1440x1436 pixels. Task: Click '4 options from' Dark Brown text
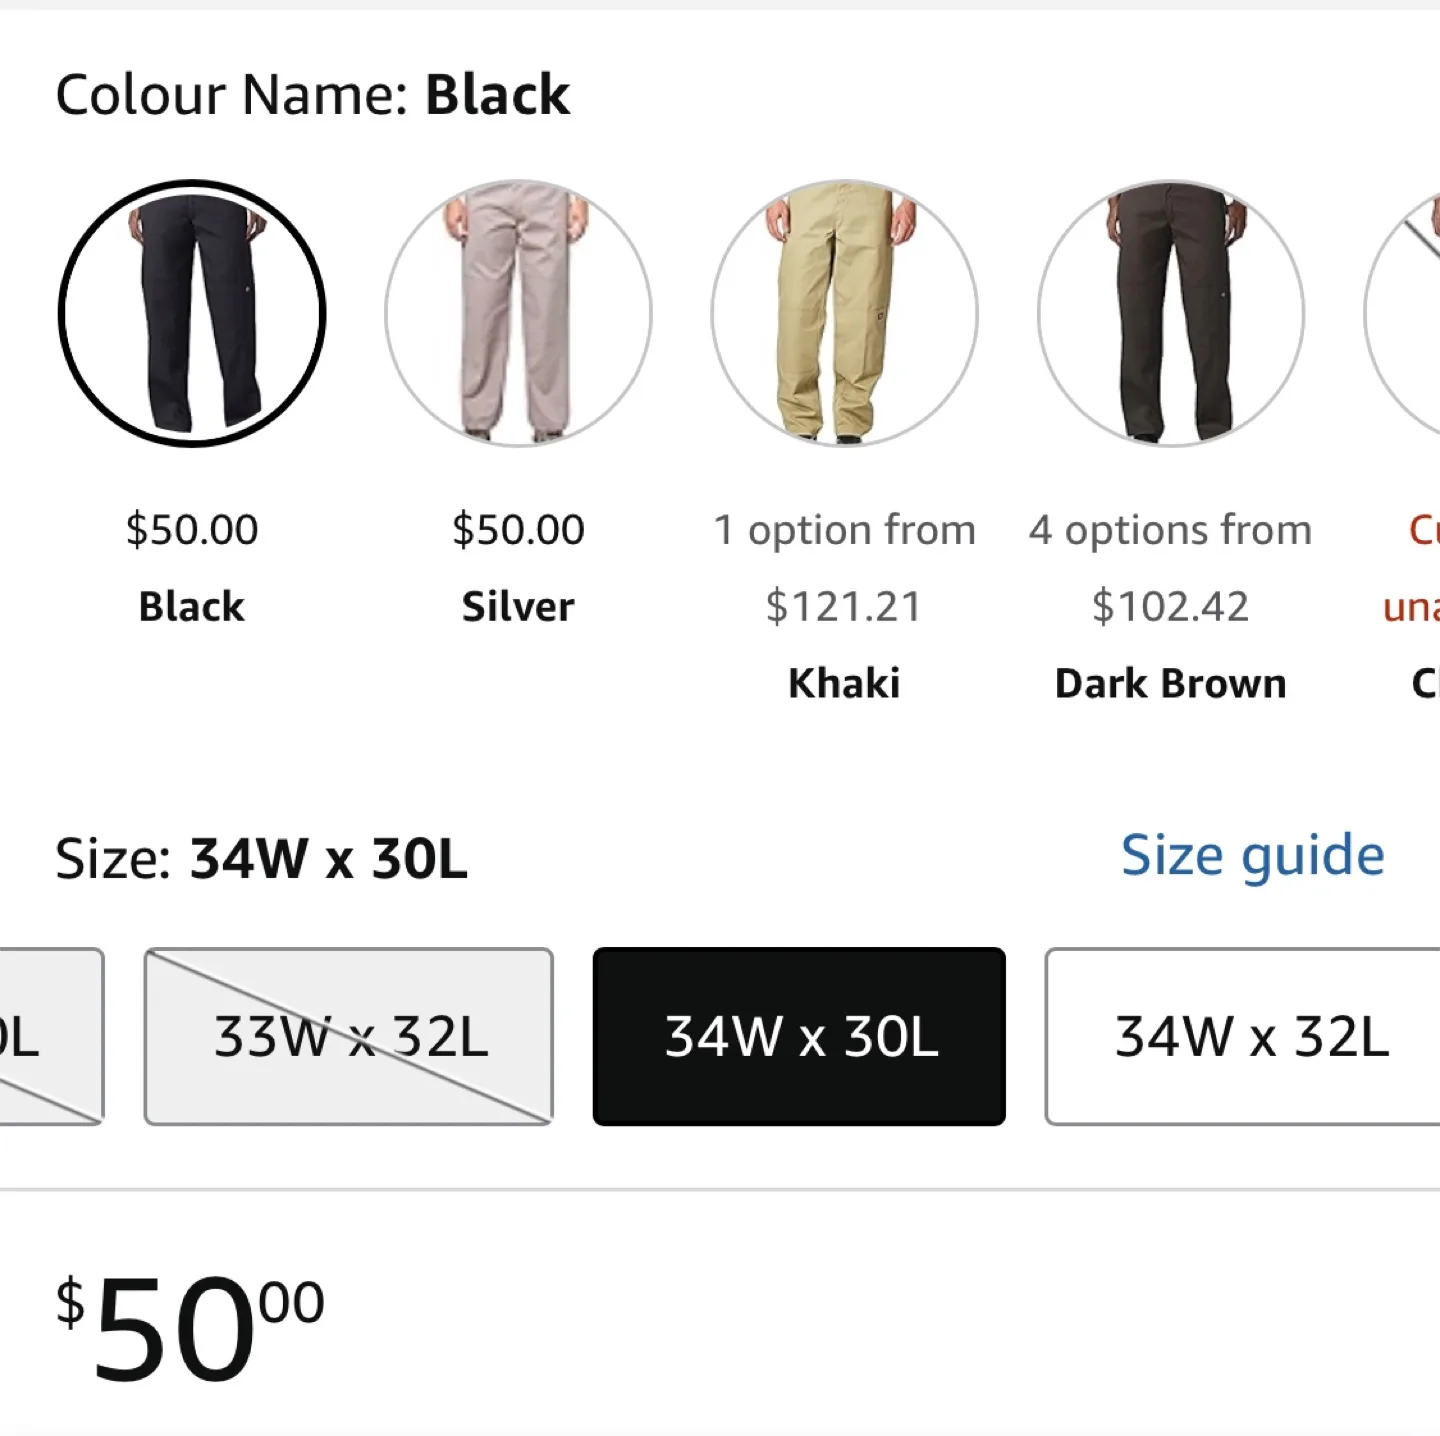[1171, 530]
